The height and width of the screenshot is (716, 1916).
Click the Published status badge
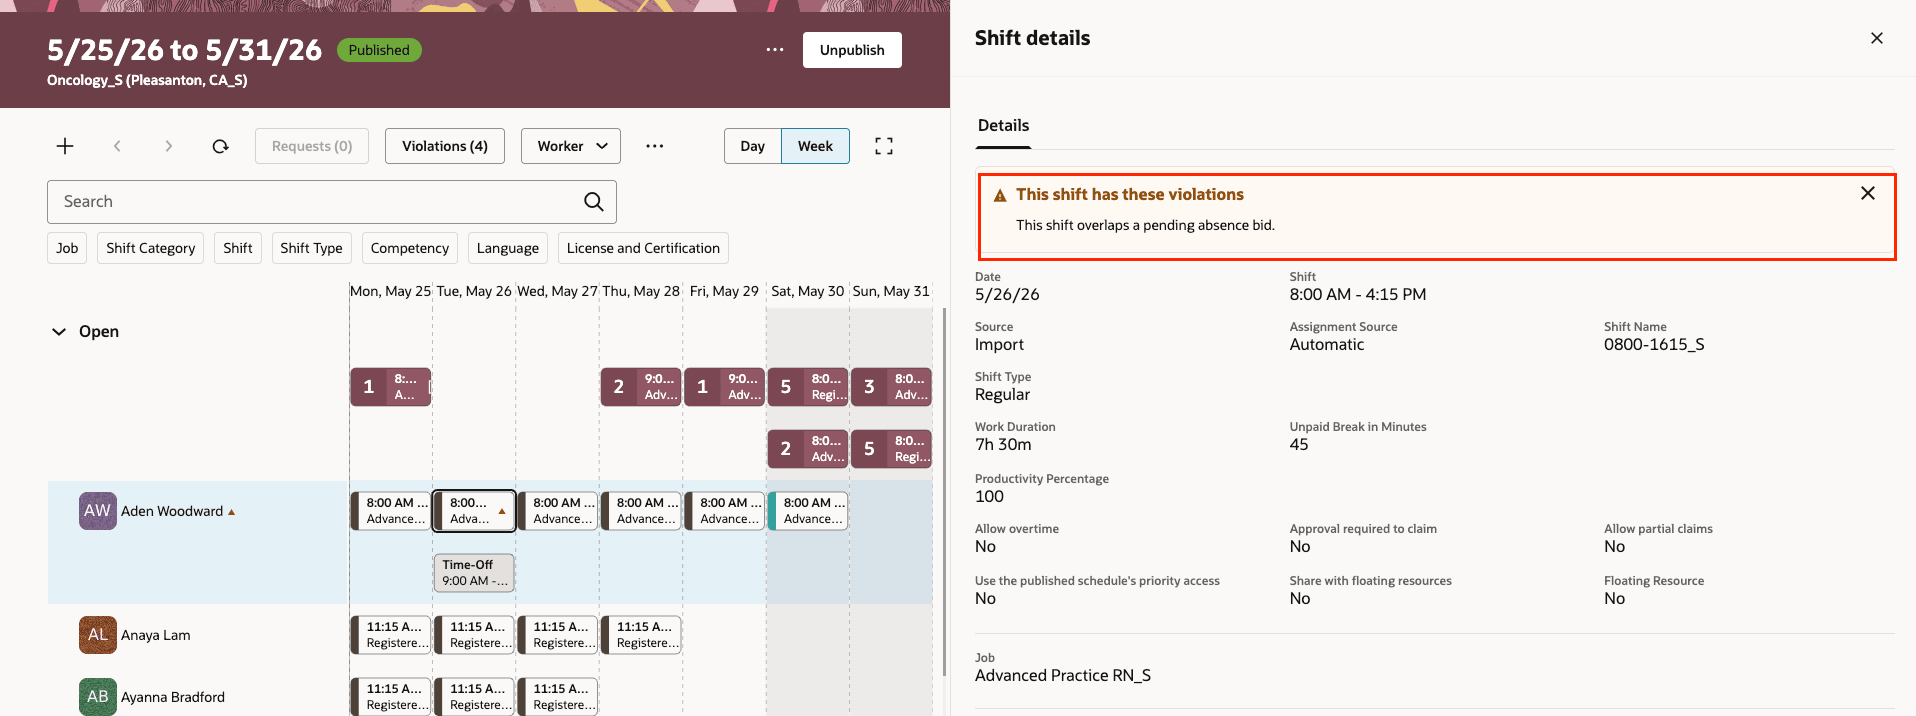pyautogui.click(x=379, y=50)
